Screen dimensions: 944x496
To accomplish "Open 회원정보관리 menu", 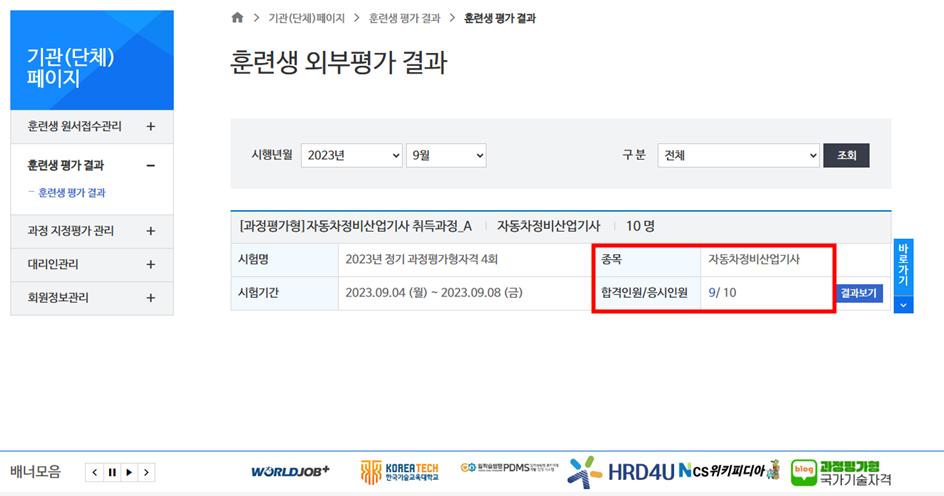I will pyautogui.click(x=58, y=297).
